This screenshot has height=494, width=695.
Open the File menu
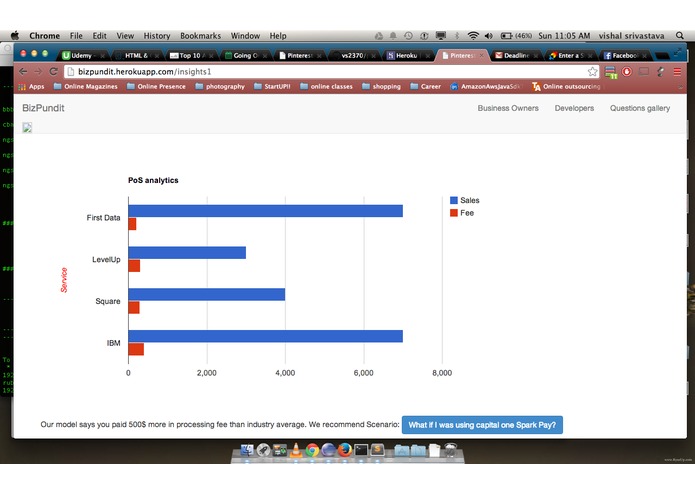(76, 35)
